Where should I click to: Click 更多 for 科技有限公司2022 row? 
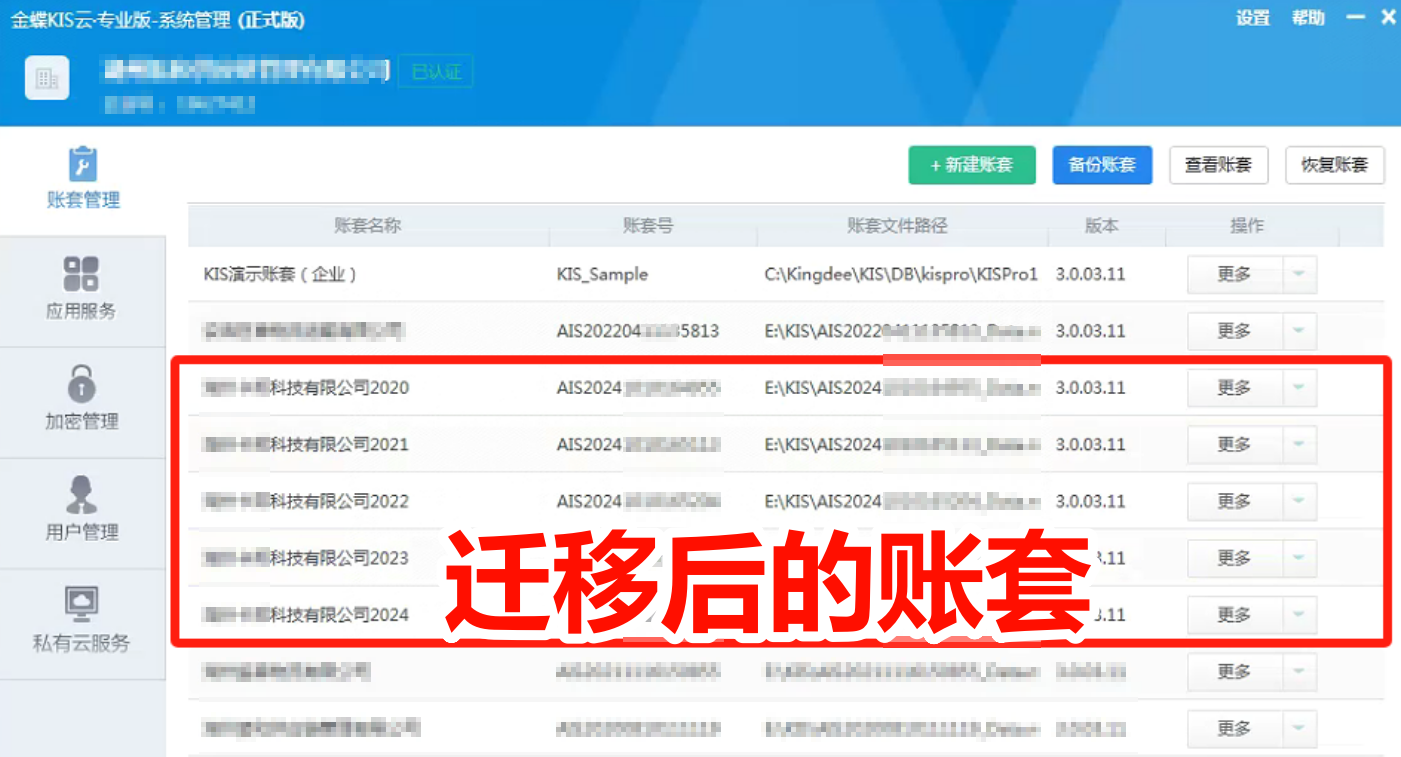[1234, 501]
